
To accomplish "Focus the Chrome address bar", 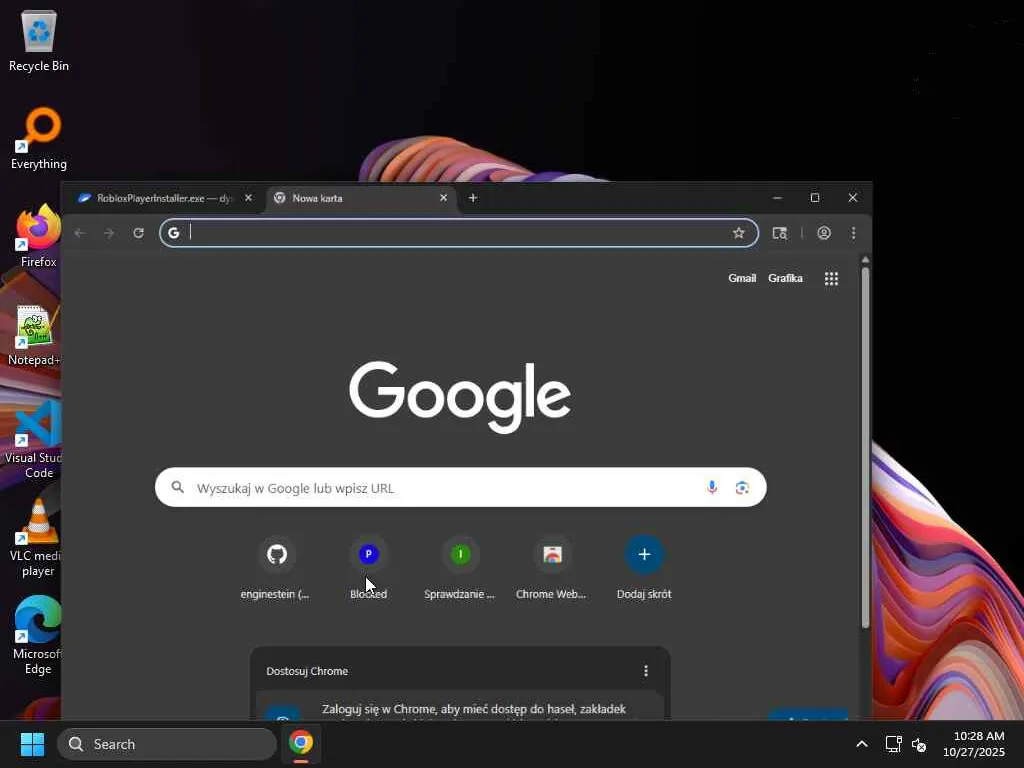I will click(x=458, y=233).
